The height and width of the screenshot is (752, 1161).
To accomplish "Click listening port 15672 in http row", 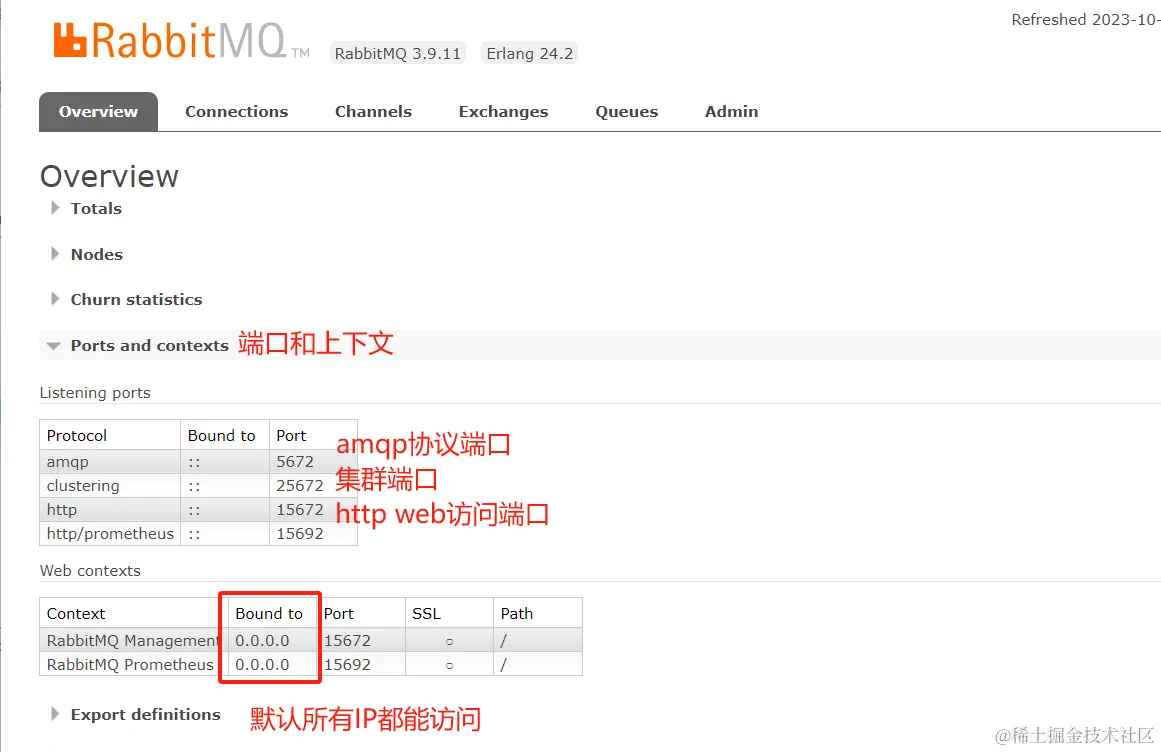I will tap(300, 510).
